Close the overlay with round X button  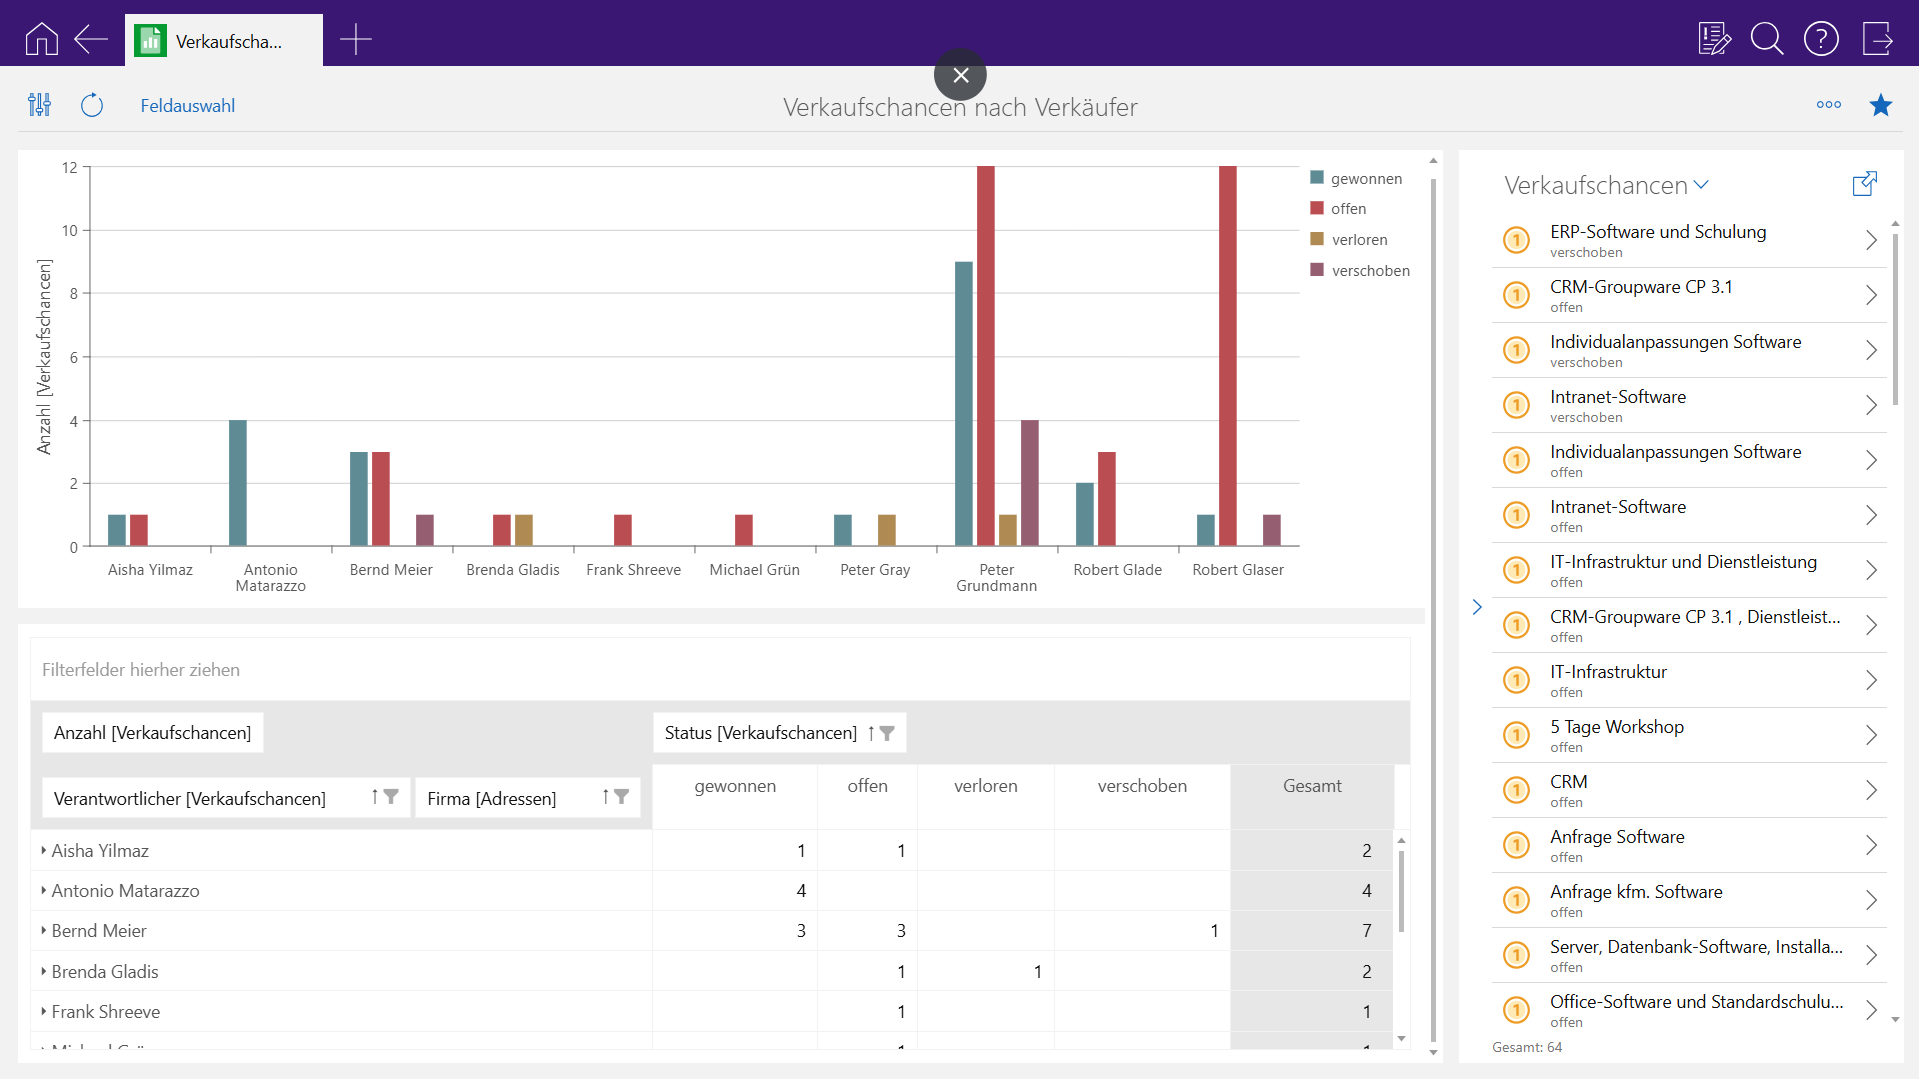[x=960, y=75]
